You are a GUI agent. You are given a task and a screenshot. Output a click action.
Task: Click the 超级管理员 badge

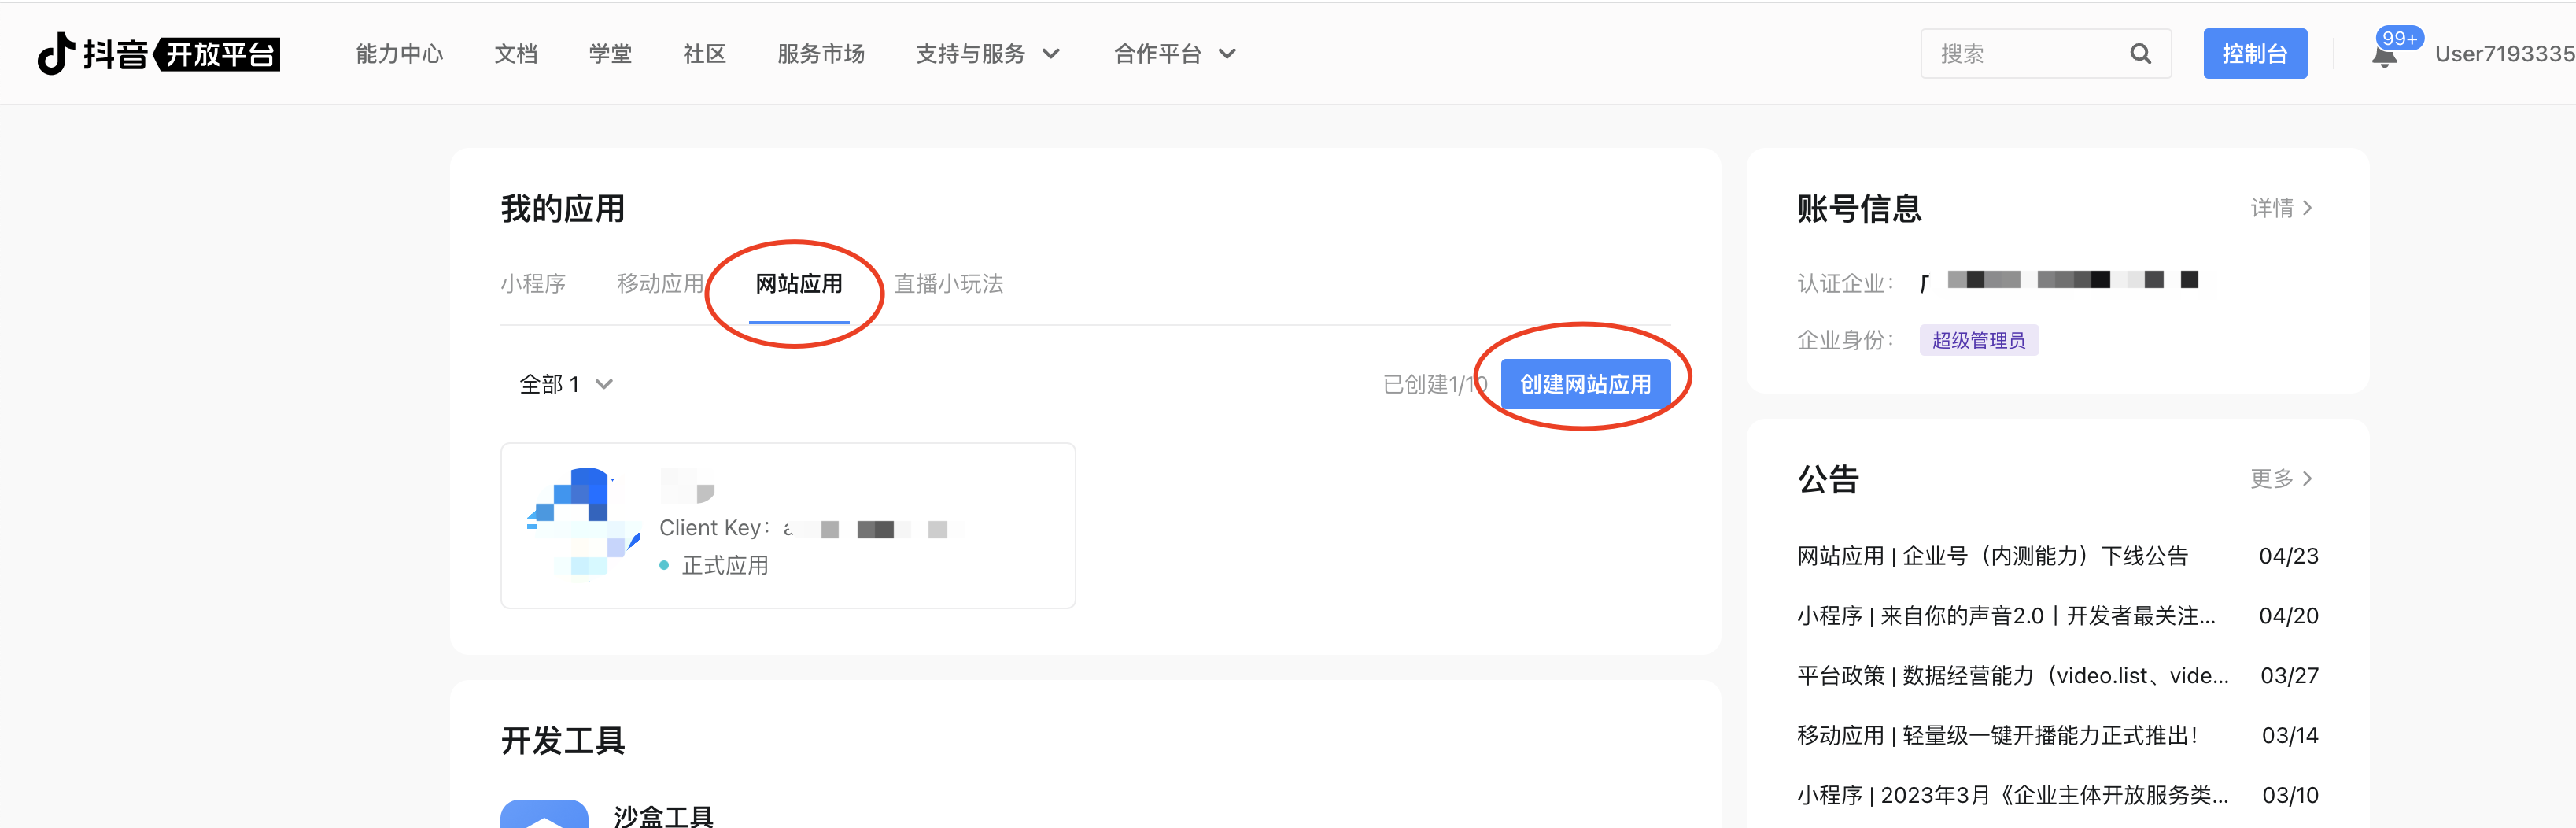click(1978, 340)
